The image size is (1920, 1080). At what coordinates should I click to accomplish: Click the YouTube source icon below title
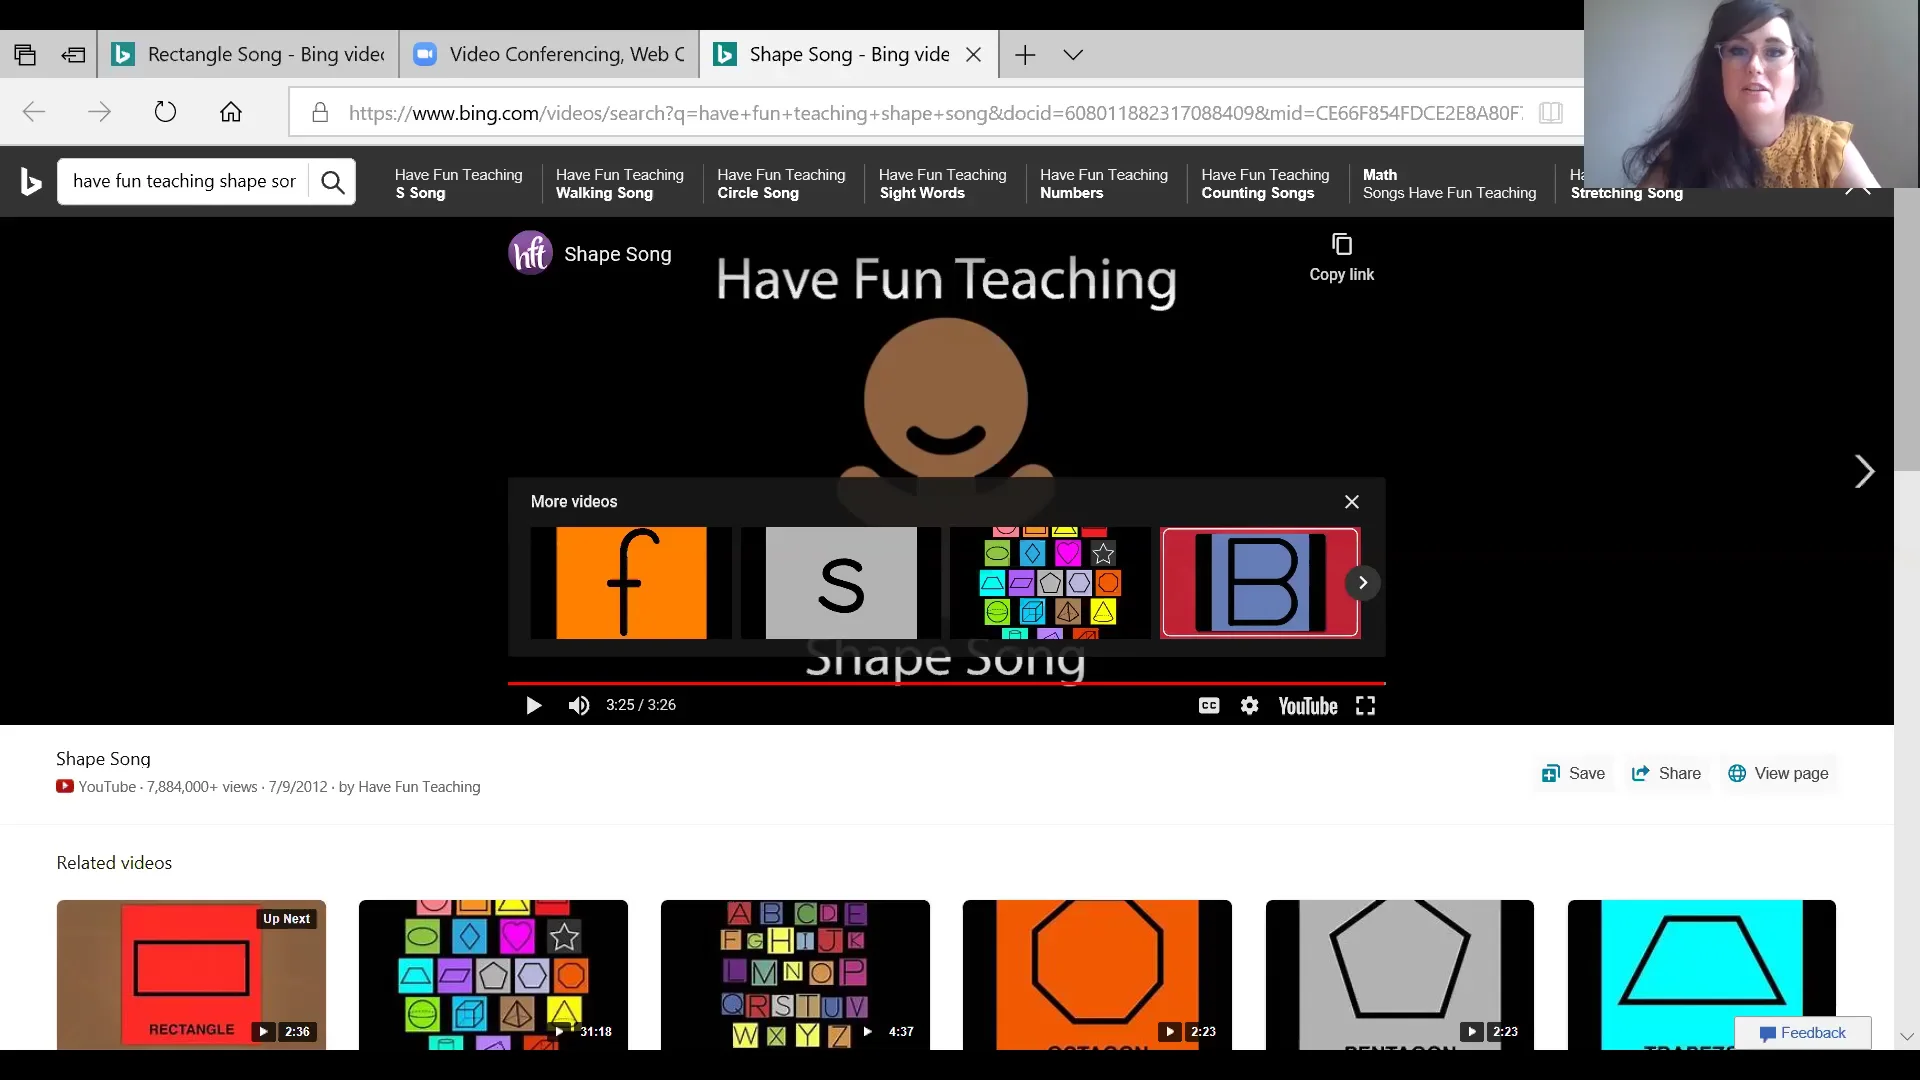65,787
